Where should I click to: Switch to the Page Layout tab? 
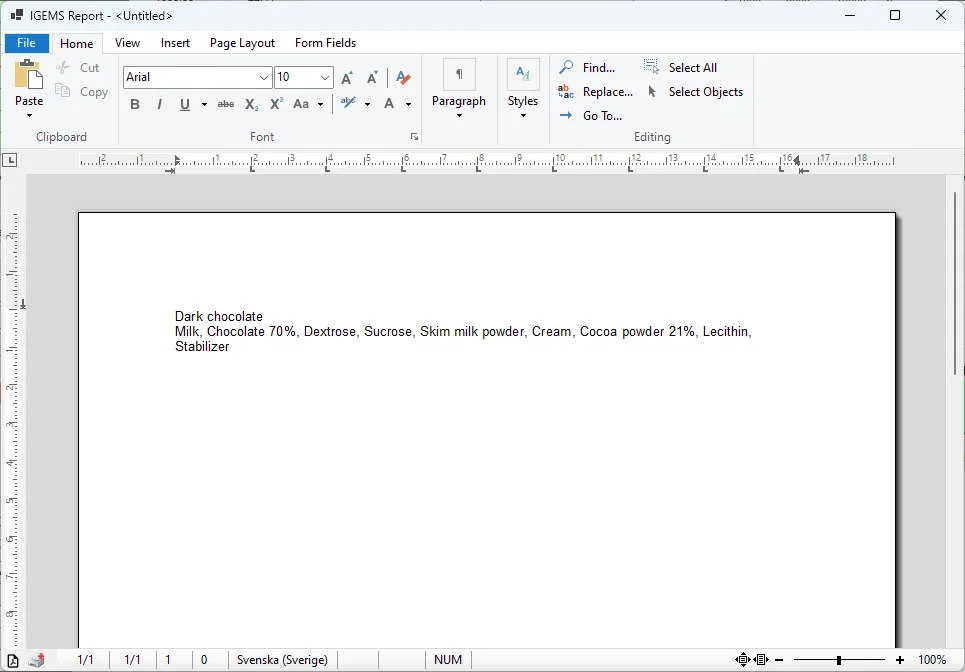point(242,43)
